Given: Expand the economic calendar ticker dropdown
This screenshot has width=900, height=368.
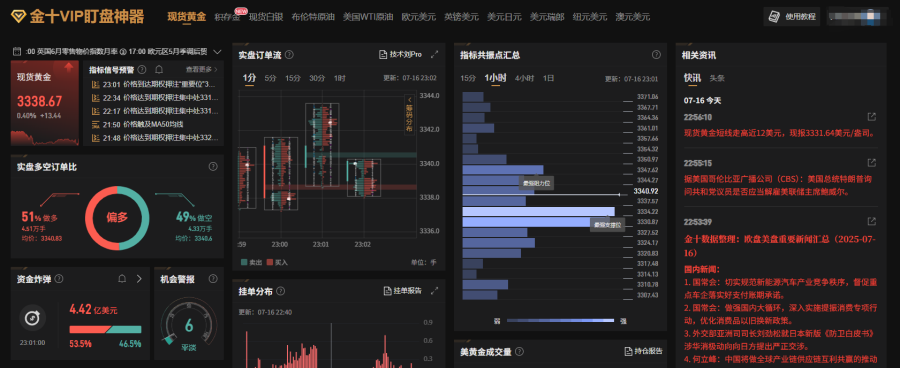Looking at the screenshot, I should coord(217,52).
